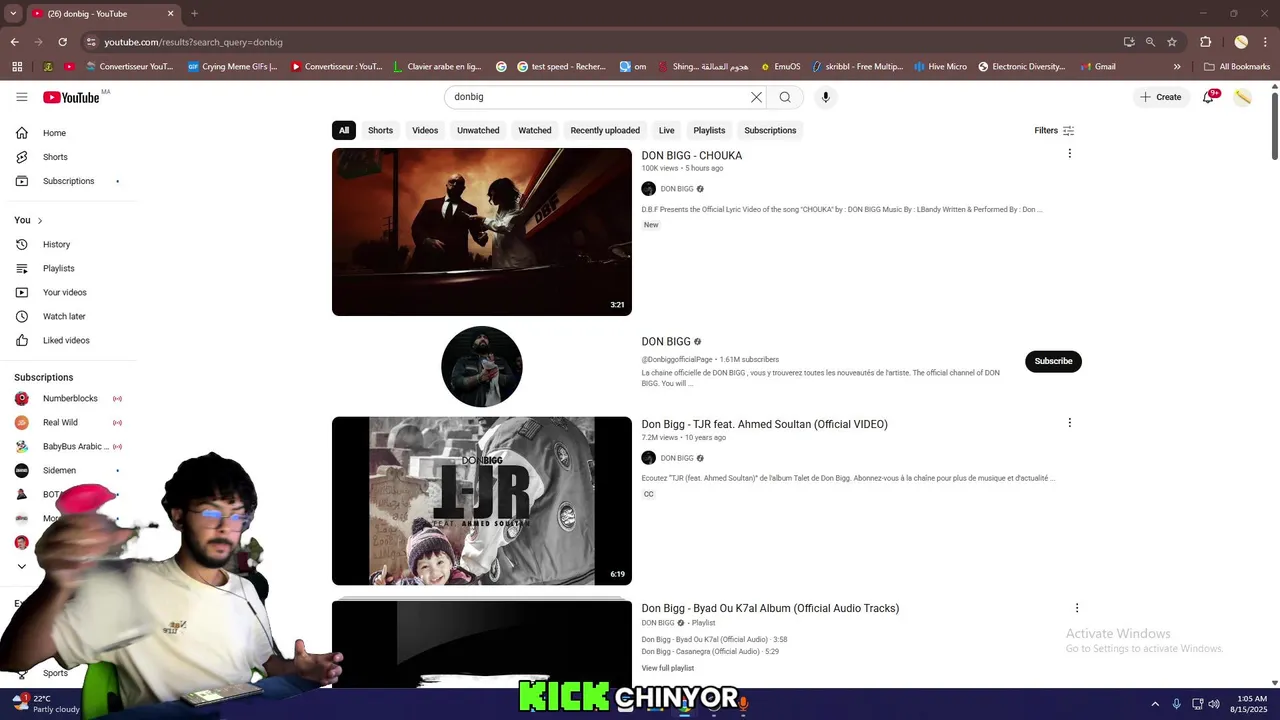Select the Live filter chip
Viewport: 1280px width, 720px height.
tap(666, 130)
